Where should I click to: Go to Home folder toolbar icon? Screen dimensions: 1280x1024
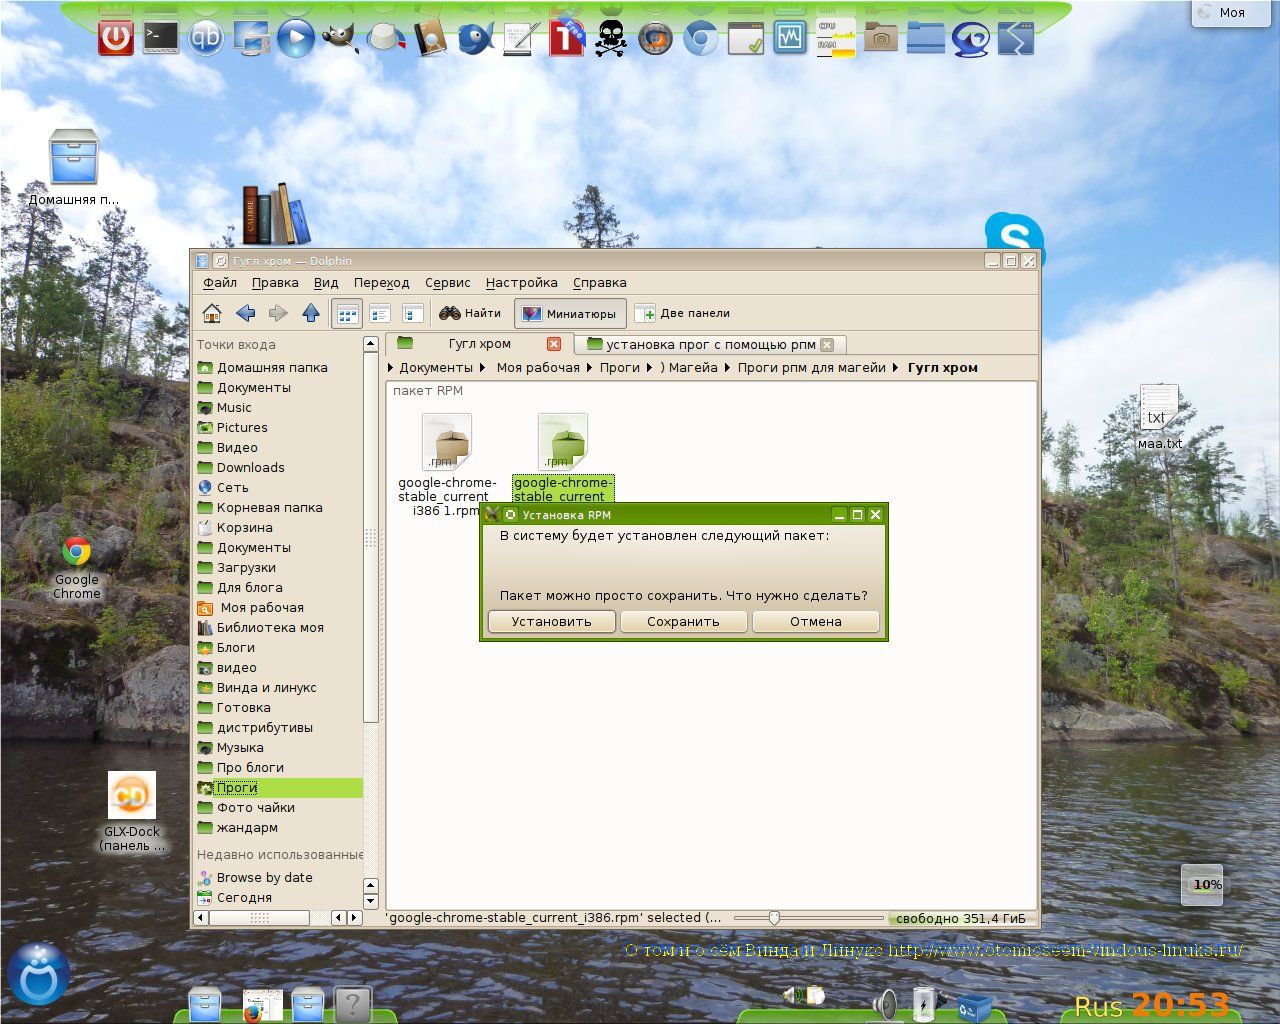(x=212, y=313)
